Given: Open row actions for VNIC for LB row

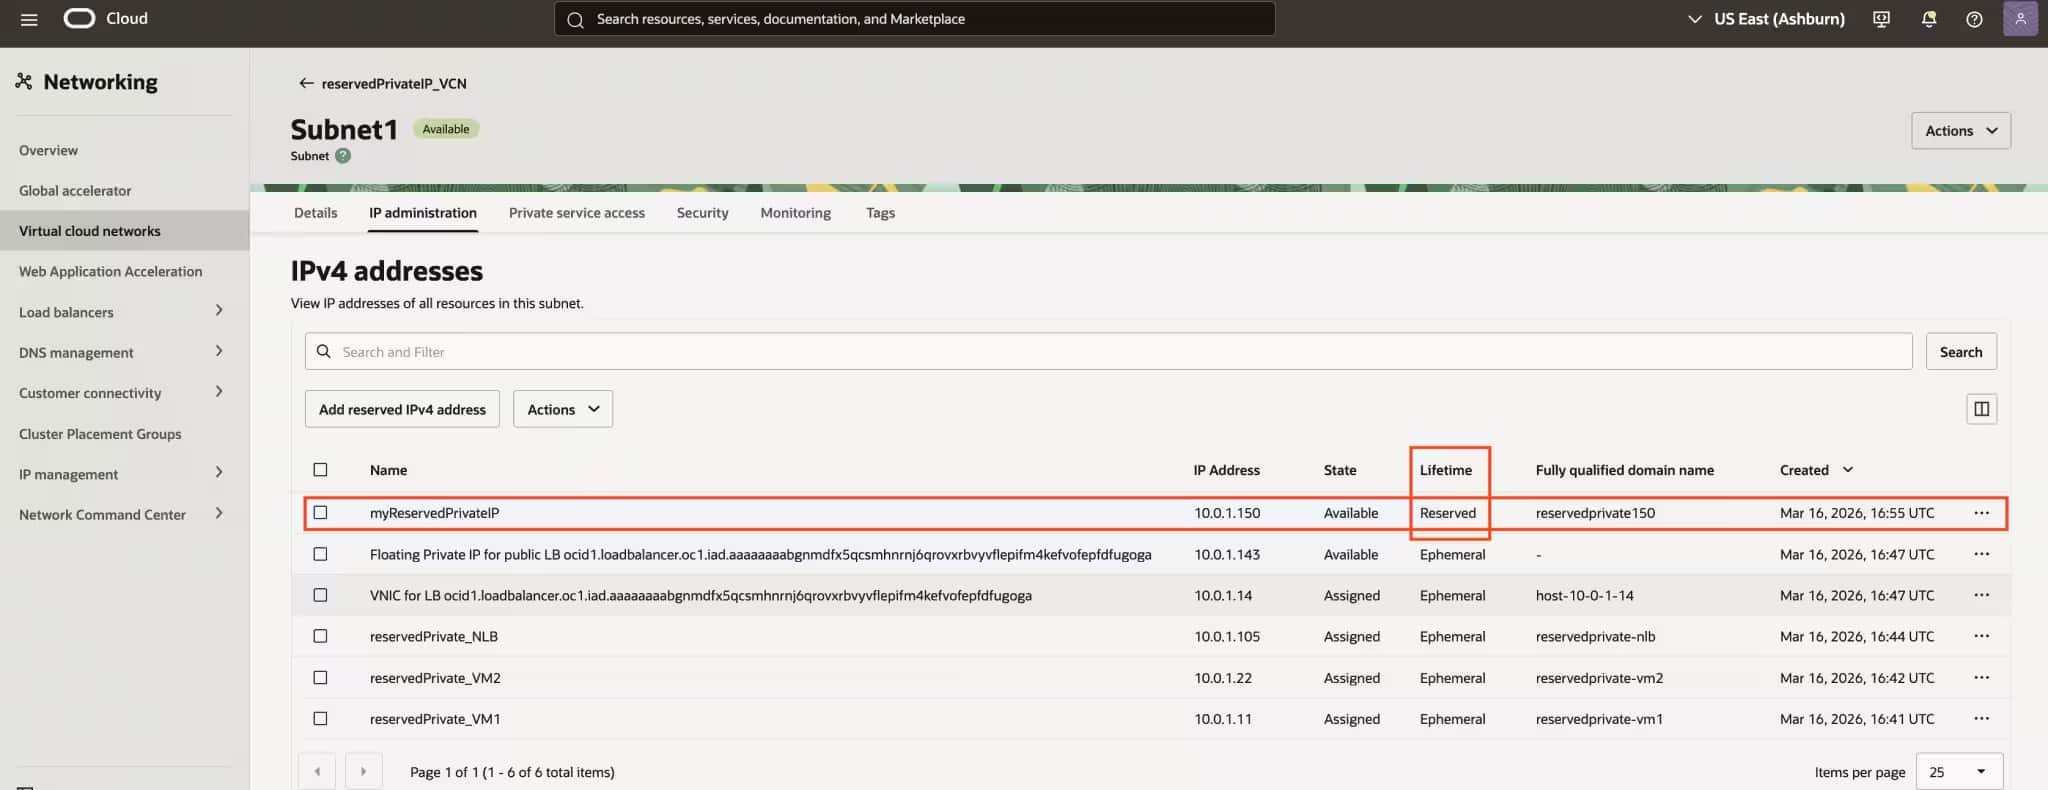Looking at the screenshot, I should (1981, 595).
